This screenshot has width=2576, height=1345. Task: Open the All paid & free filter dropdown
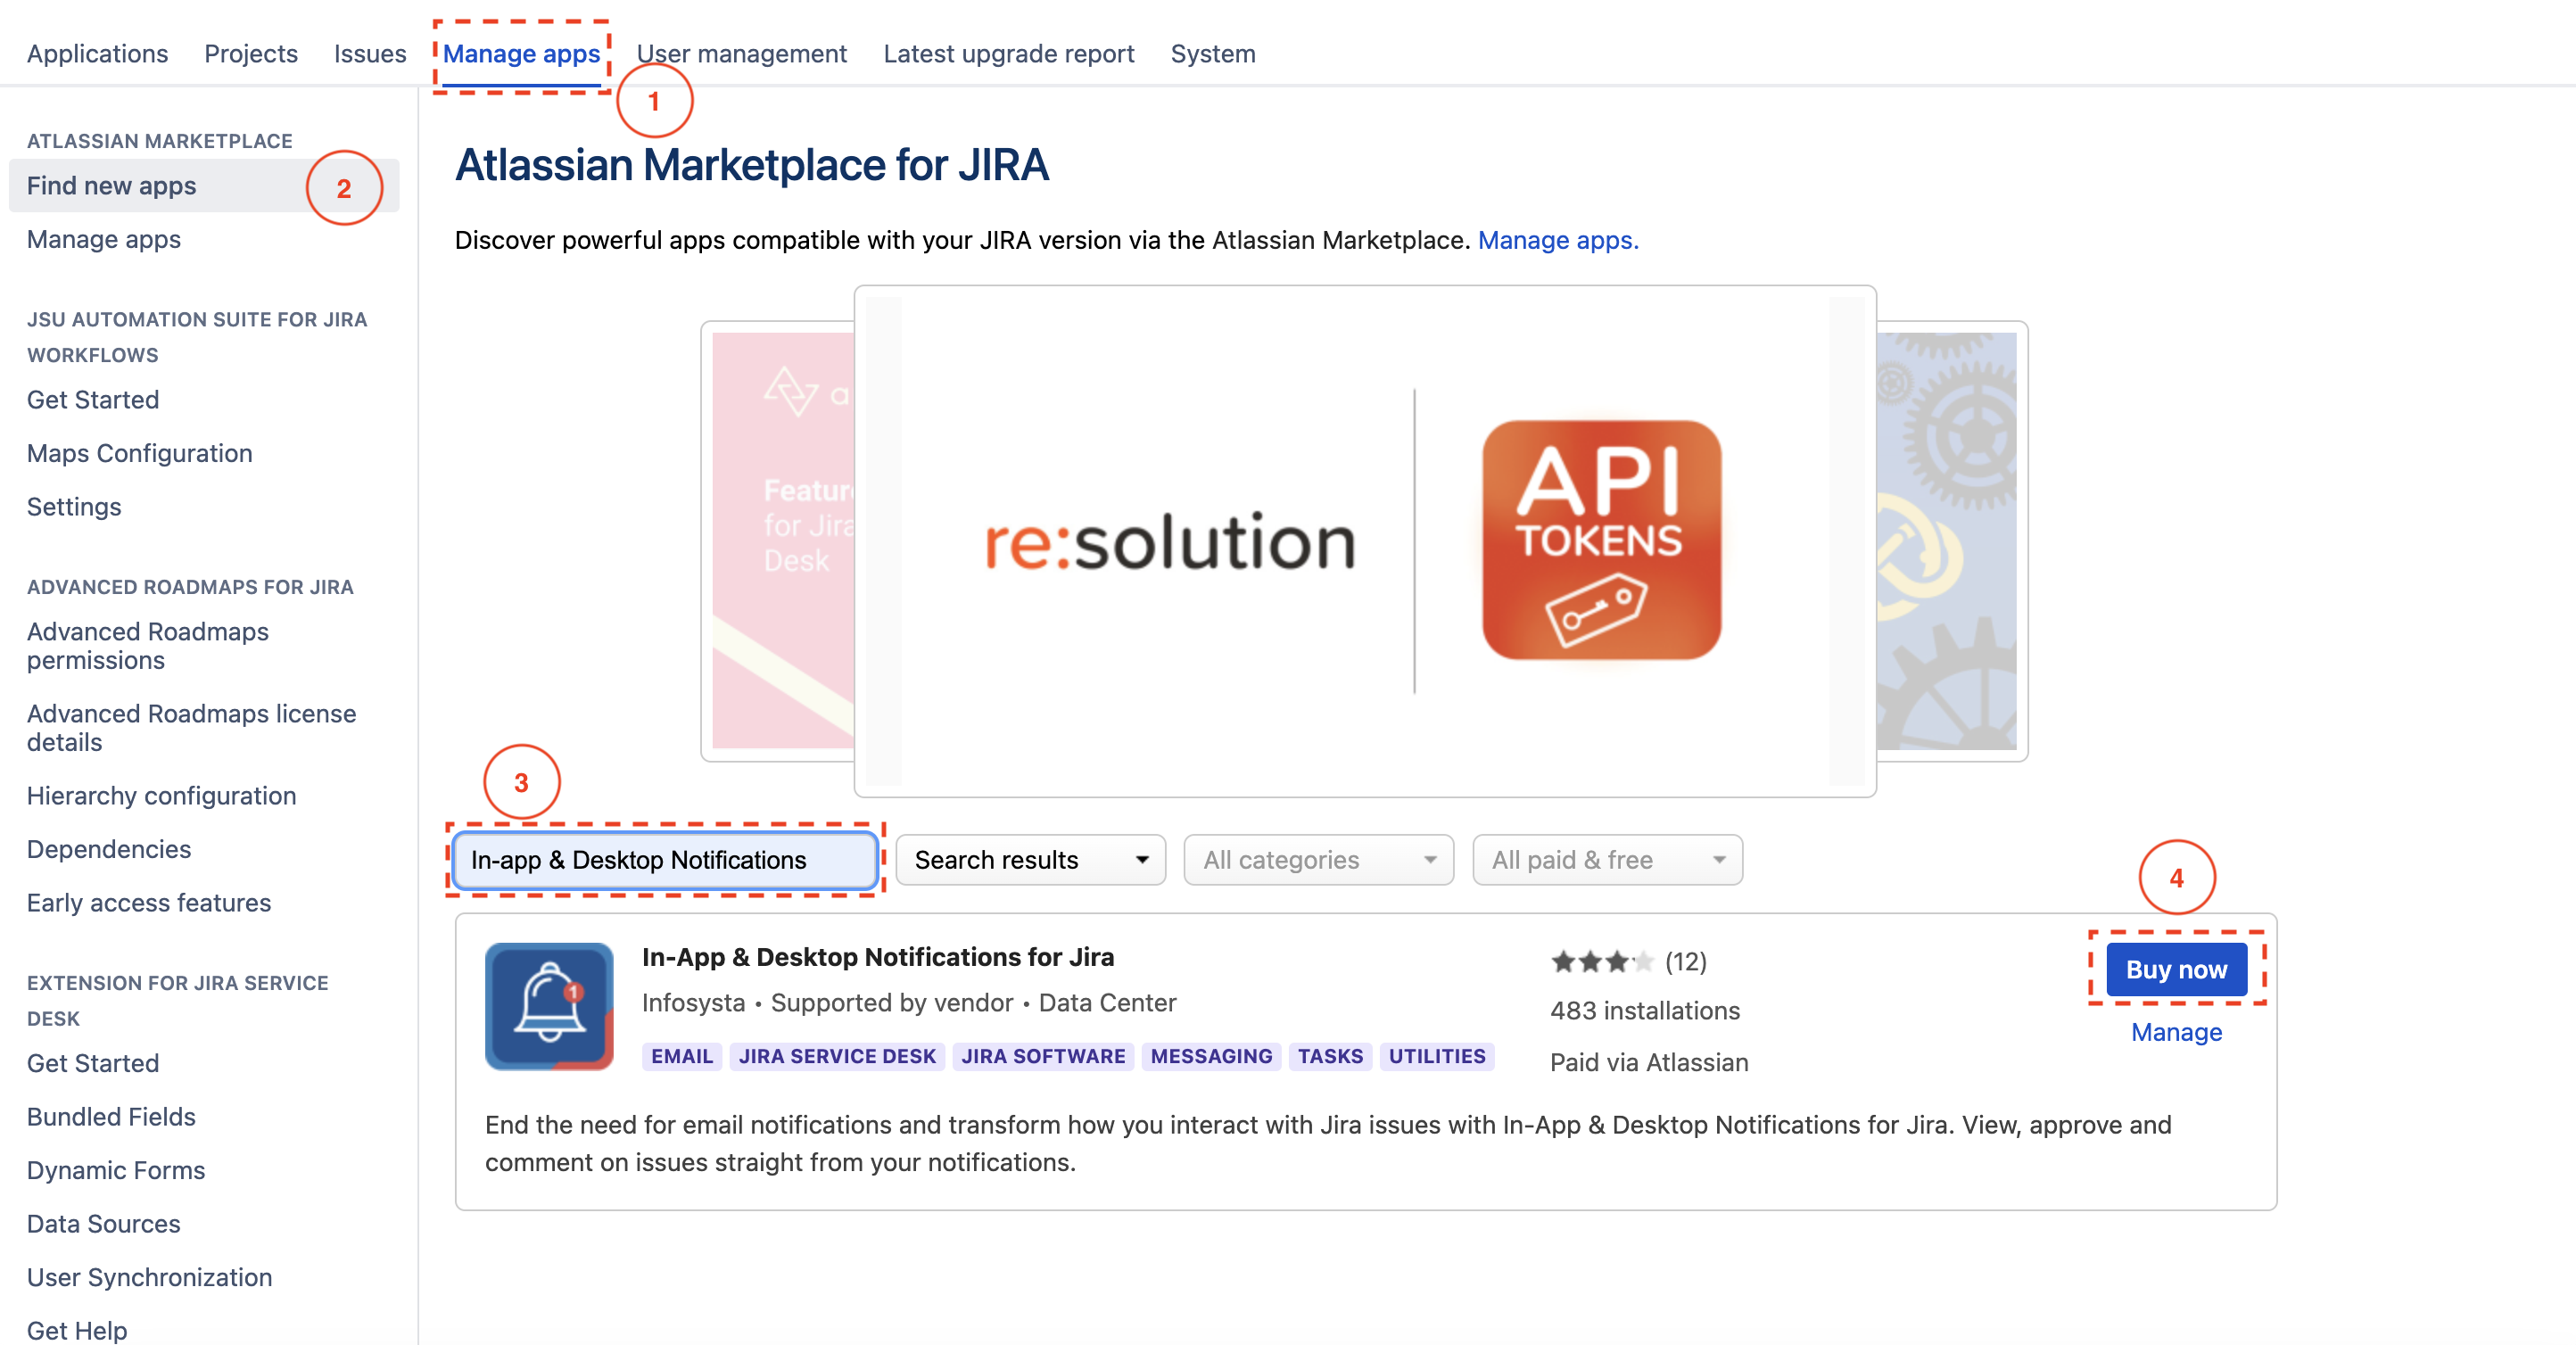[x=1606, y=860]
